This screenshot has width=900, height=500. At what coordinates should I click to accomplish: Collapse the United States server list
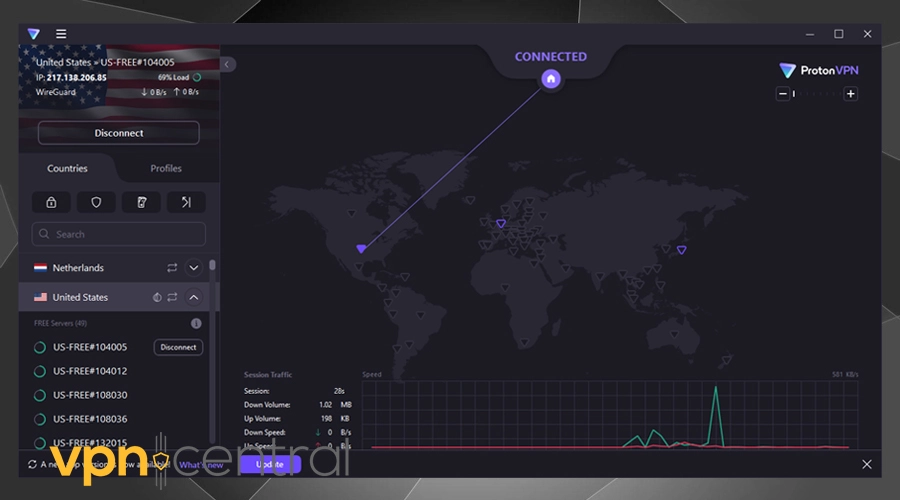click(x=194, y=297)
